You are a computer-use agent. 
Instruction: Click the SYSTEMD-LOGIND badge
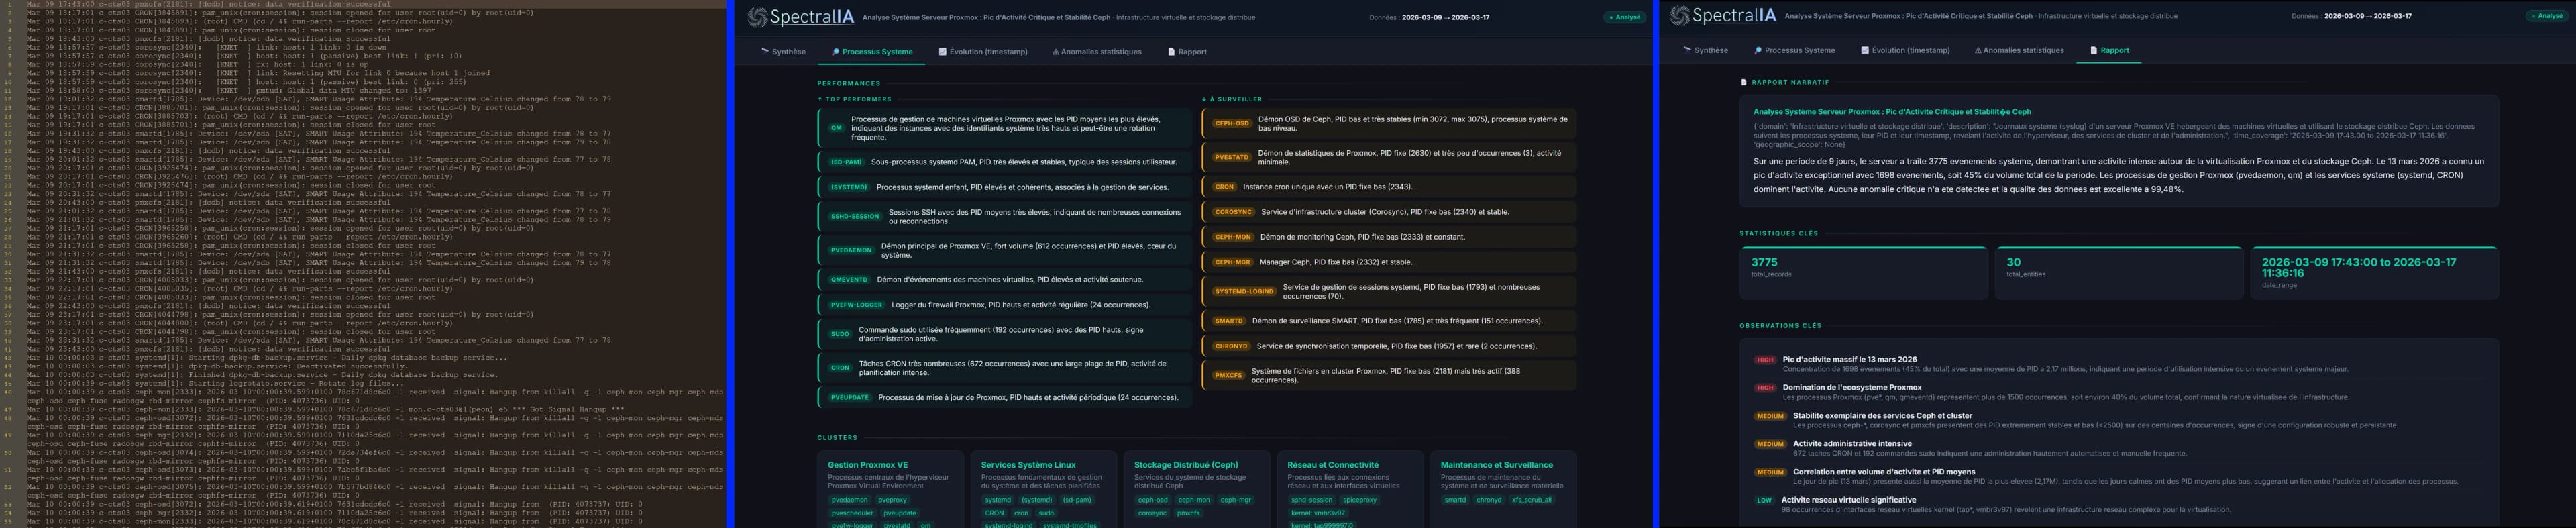[1244, 291]
